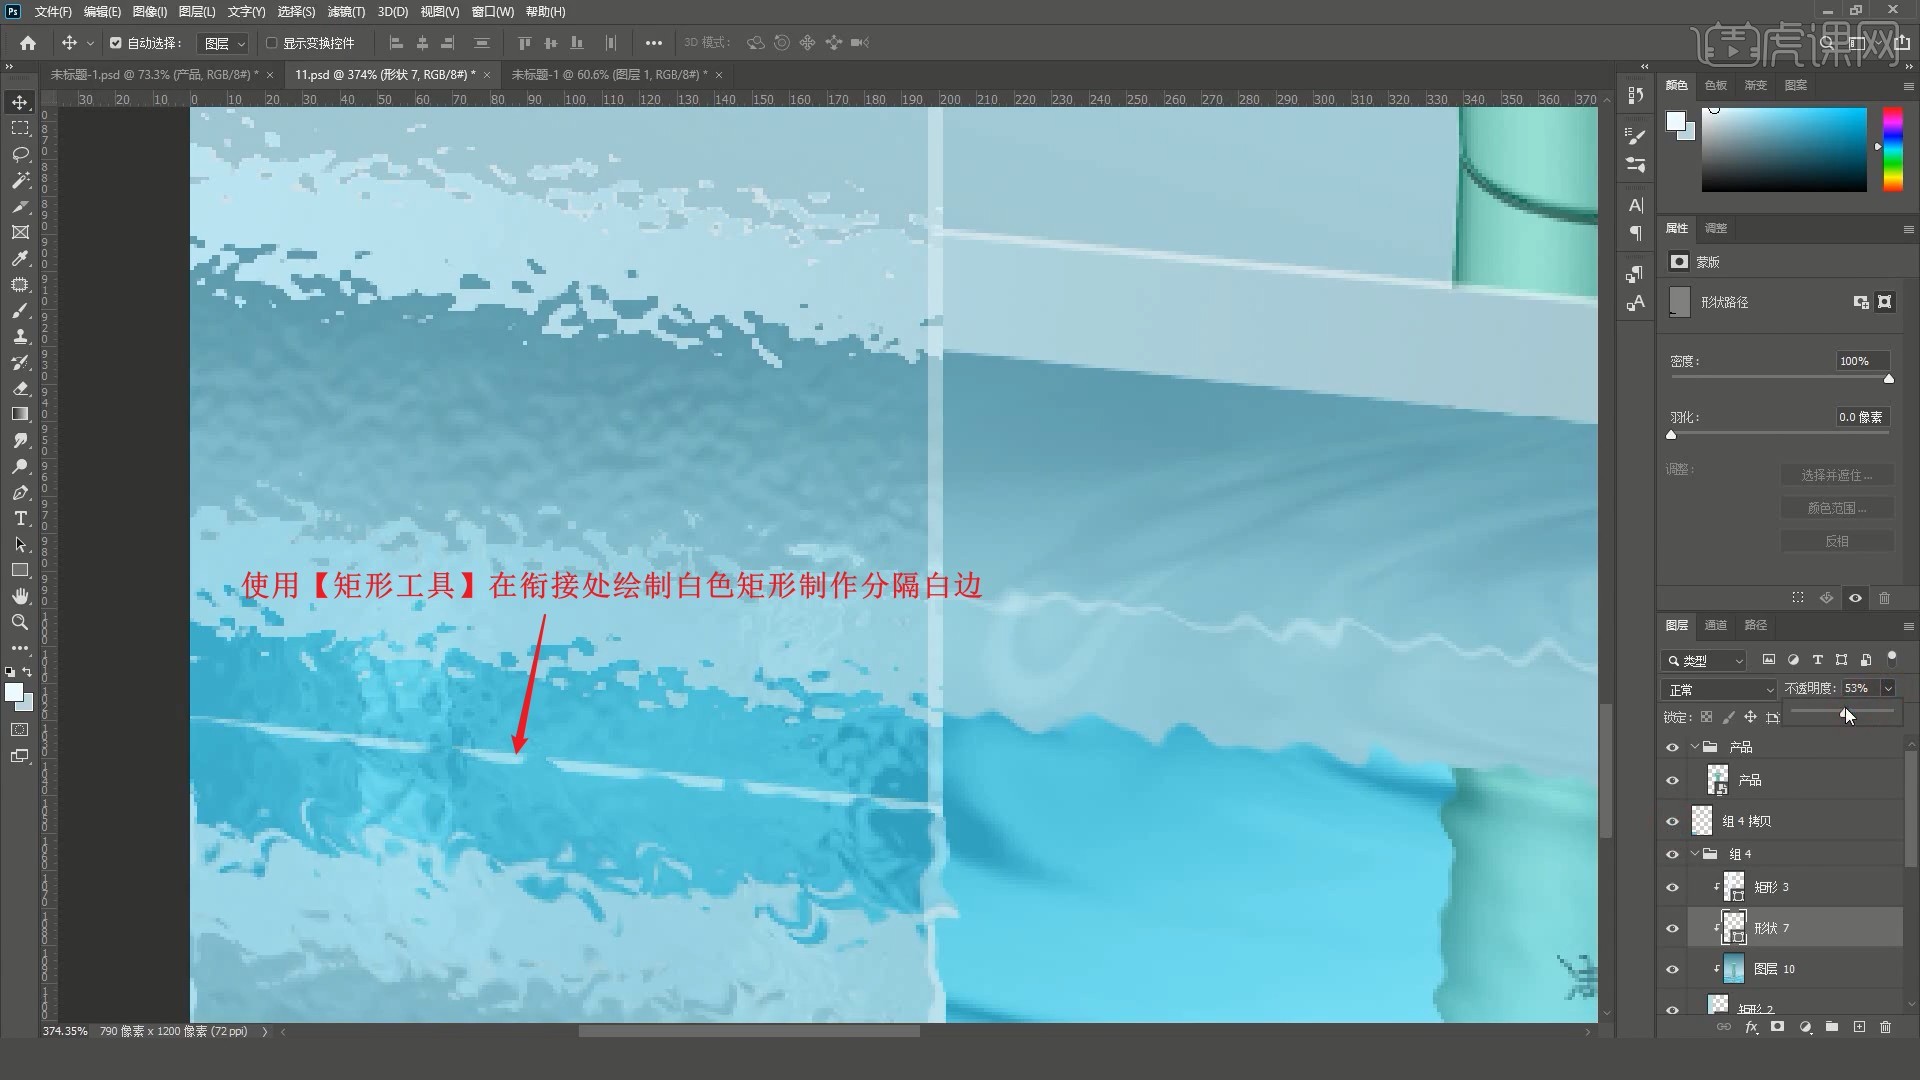Hide the 形状 7 layer

point(1672,928)
